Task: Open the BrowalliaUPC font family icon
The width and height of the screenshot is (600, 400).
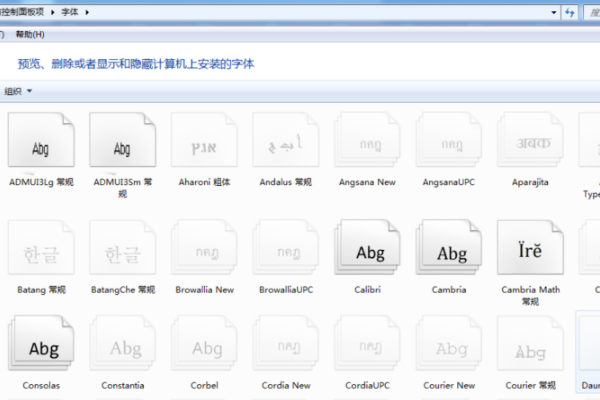Action: [286, 247]
